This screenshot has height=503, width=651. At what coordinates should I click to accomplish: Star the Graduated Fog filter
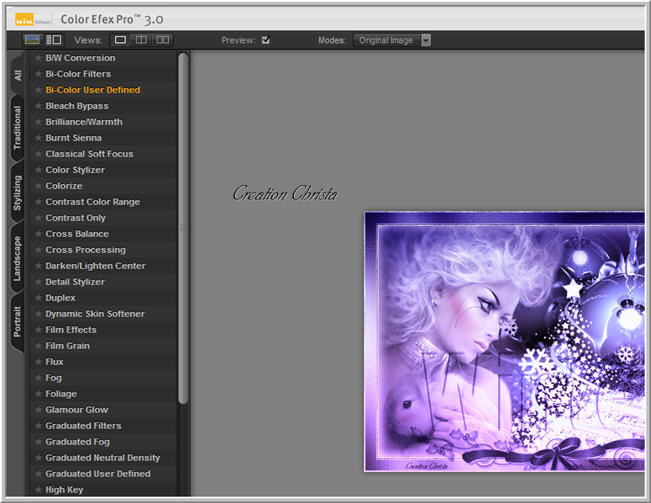click(x=38, y=442)
